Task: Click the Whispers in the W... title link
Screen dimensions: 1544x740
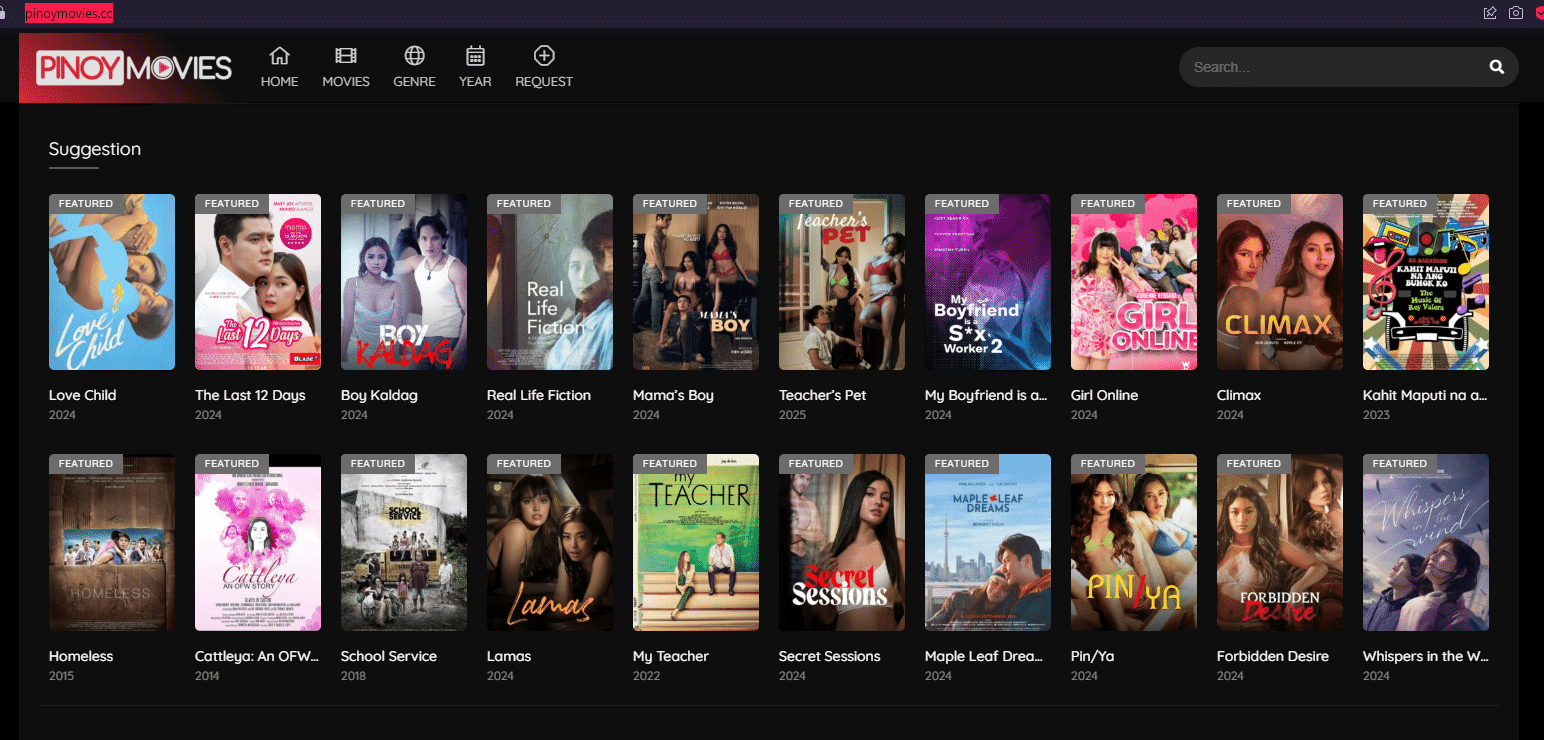Action: pyautogui.click(x=1425, y=656)
